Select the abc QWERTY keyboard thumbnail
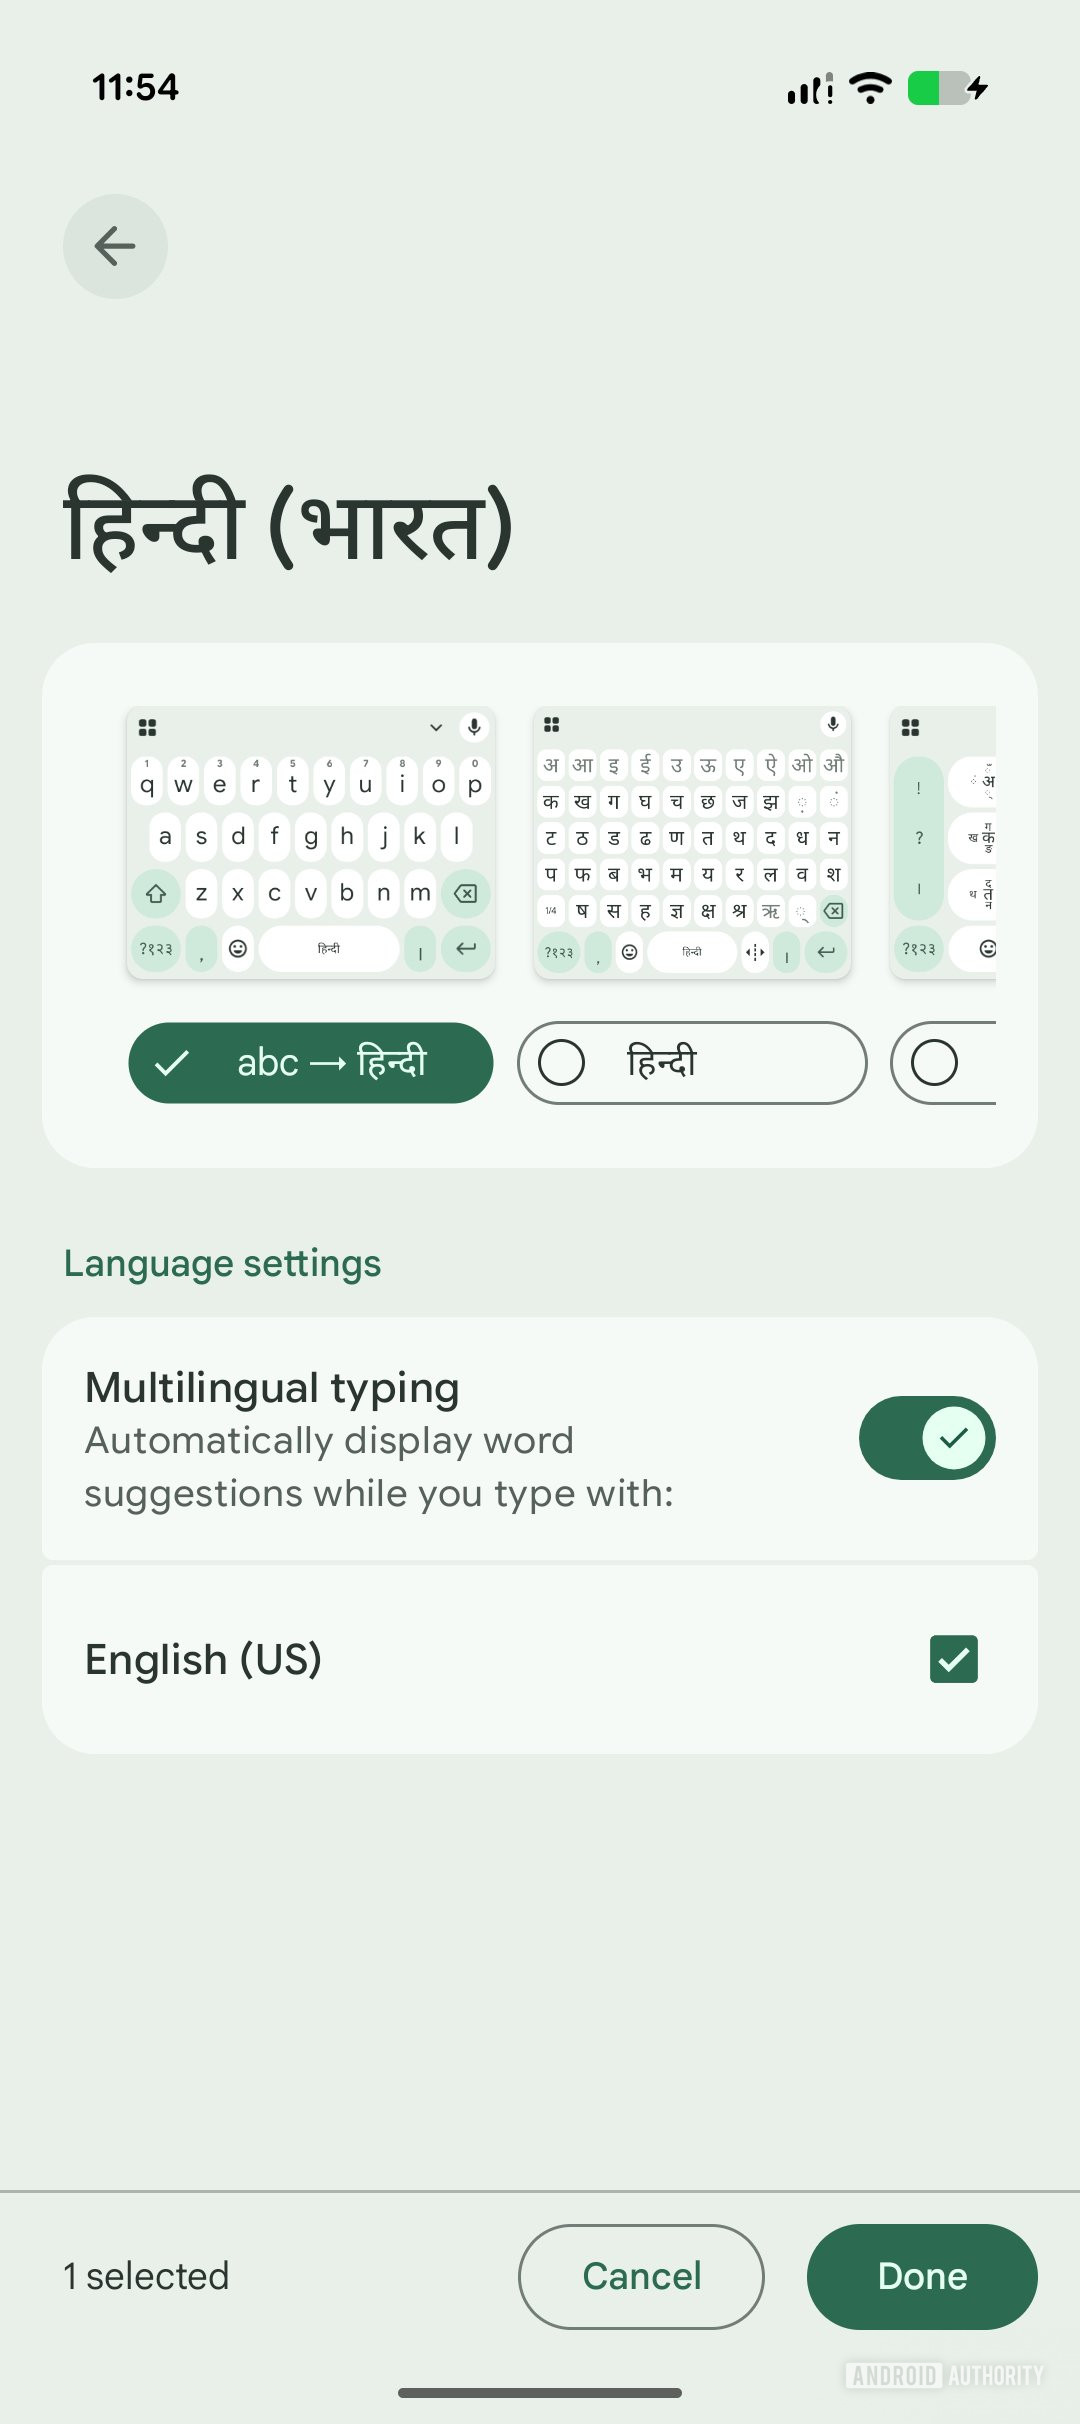The image size is (1080, 2424). [x=311, y=842]
